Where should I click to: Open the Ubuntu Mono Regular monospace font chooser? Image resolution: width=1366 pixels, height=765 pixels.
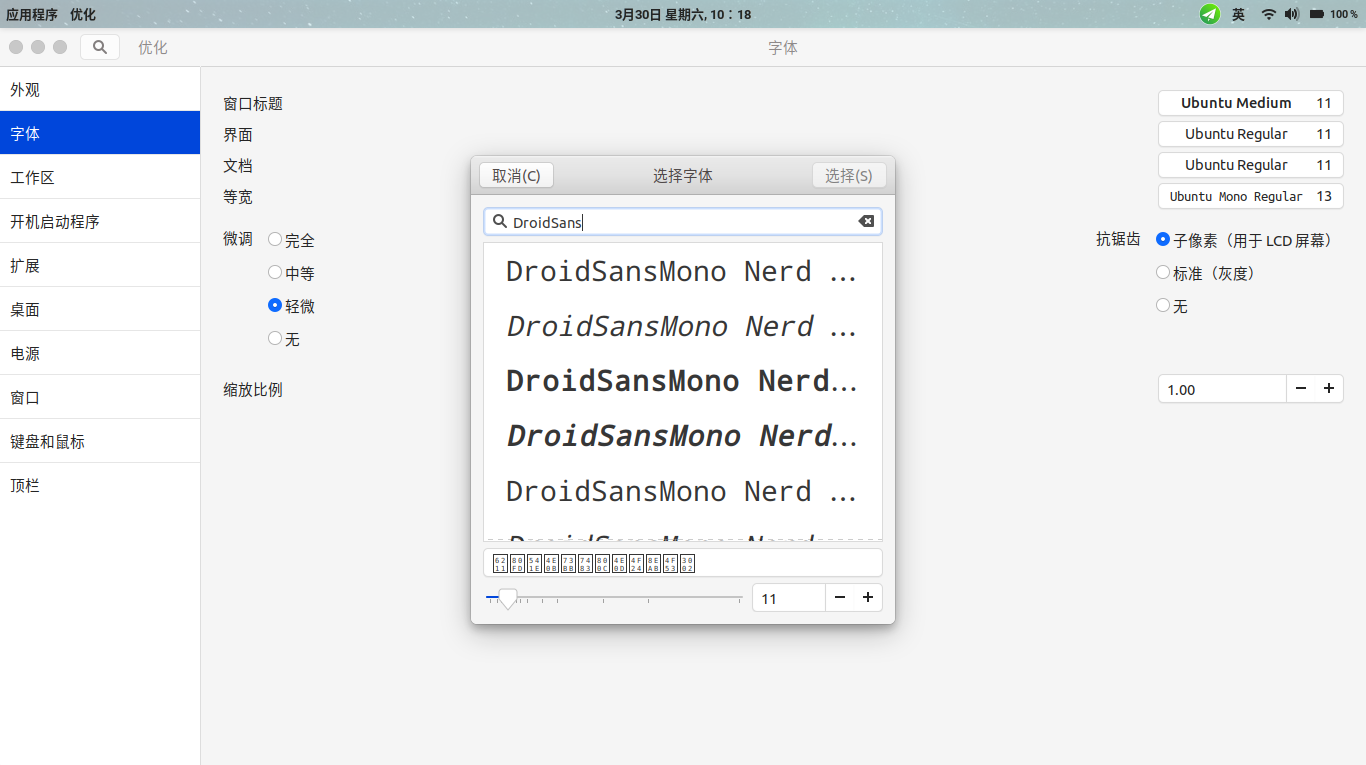coord(1250,196)
